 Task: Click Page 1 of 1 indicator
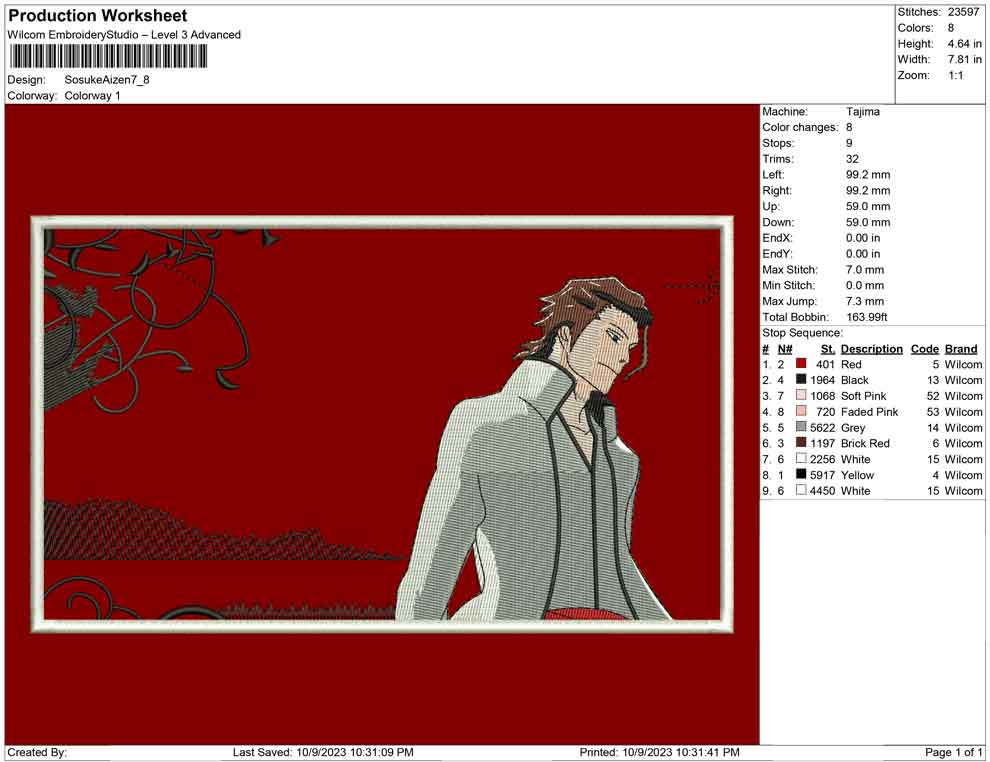tap(952, 748)
